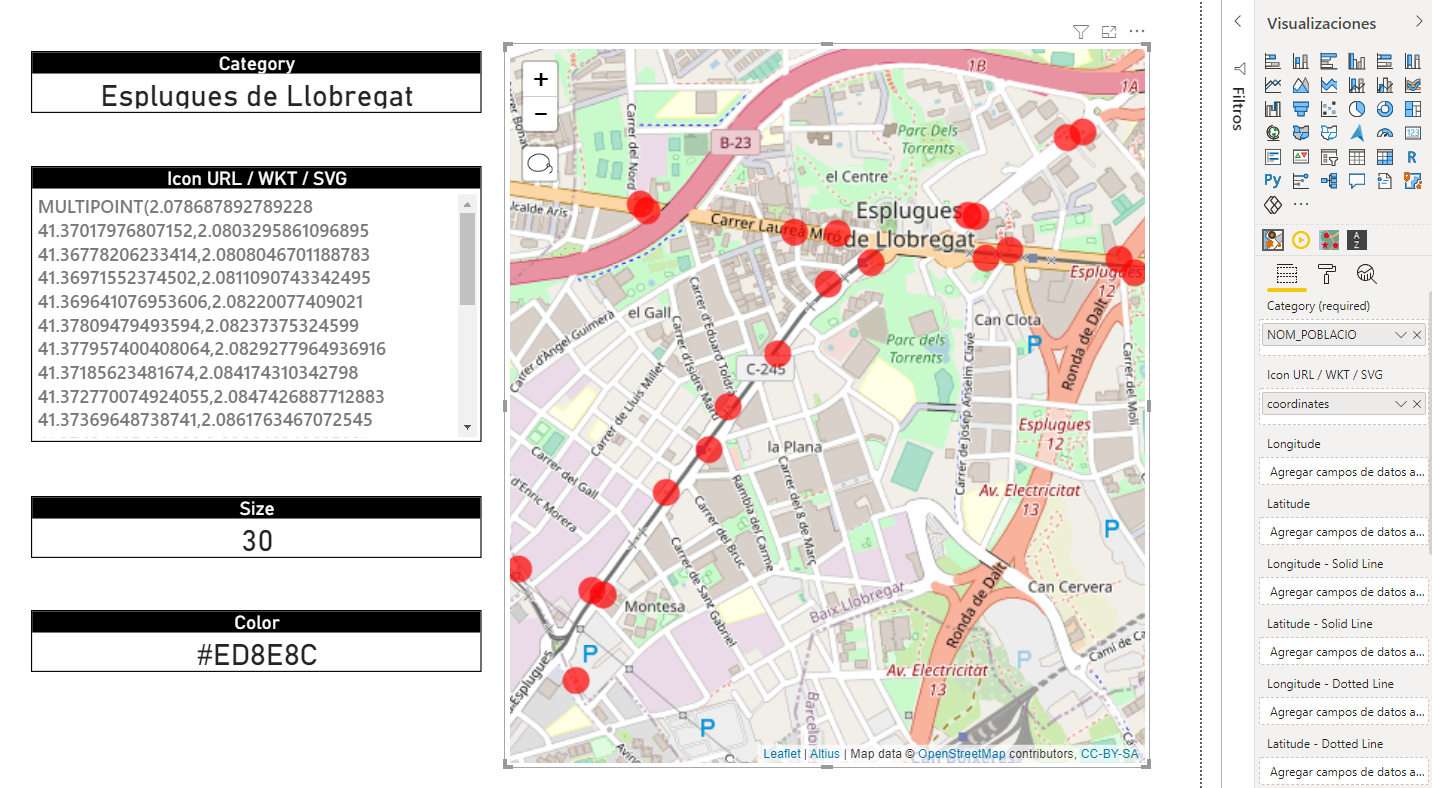
Task: Switch to the Format (paint roller) pane
Action: (1327, 273)
